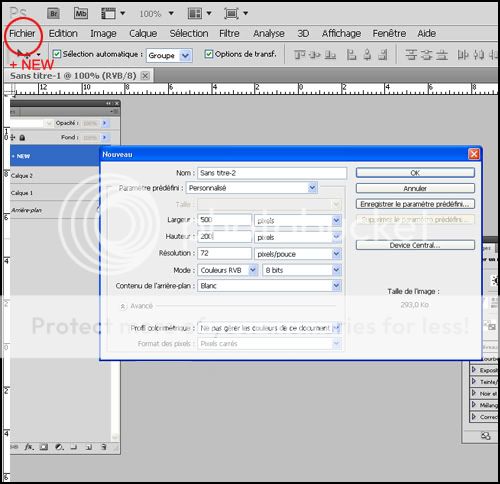Select the Calque 2 layer
Image resolution: width=500 pixels, height=484 pixels.
(55, 176)
